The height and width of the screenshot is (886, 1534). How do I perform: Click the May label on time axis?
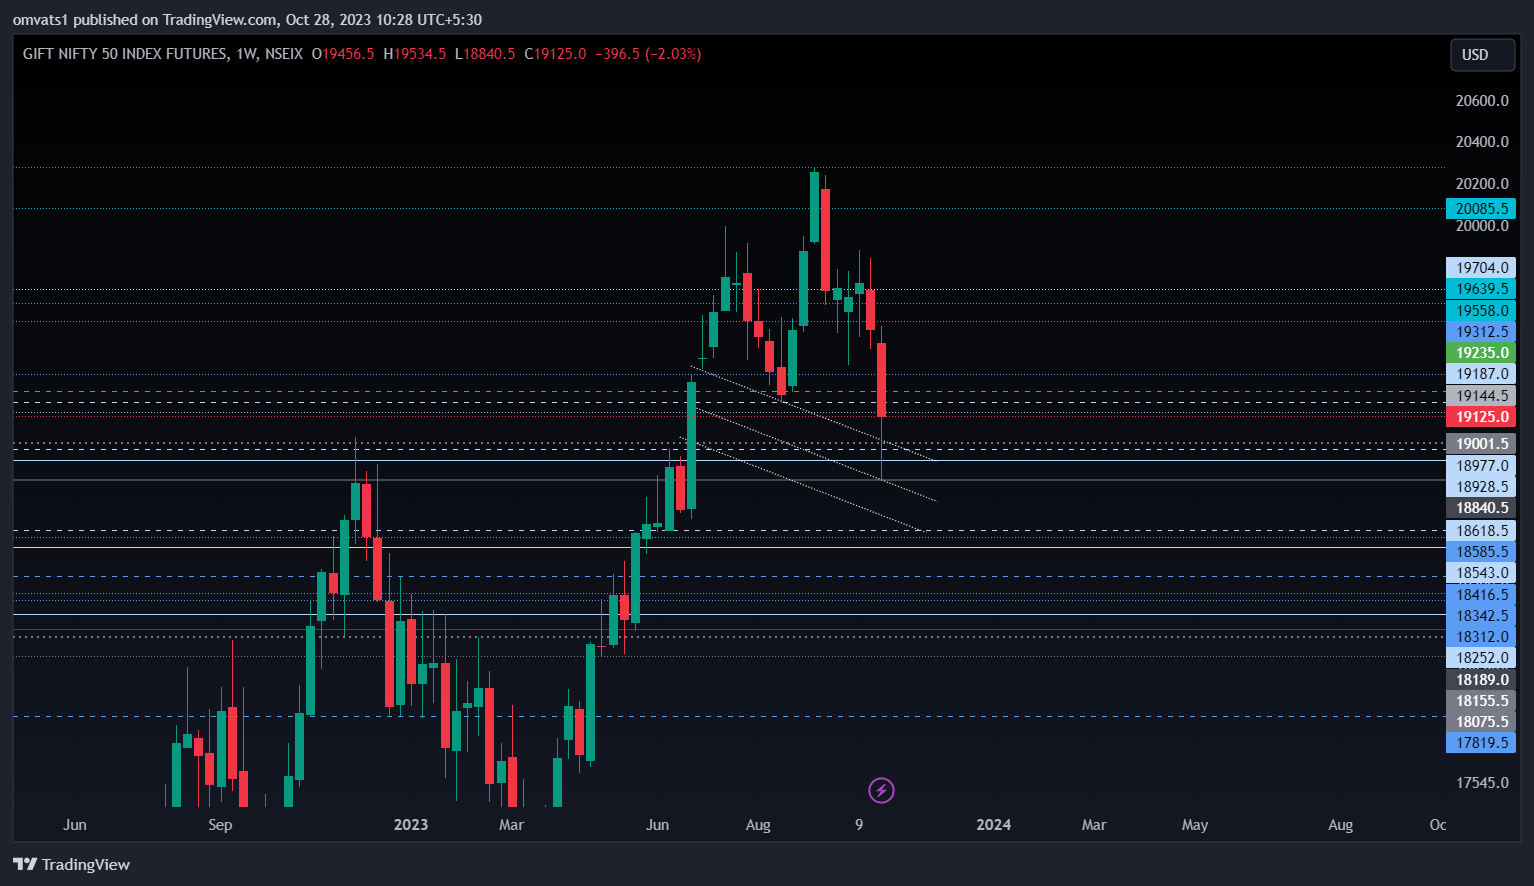tap(1195, 825)
